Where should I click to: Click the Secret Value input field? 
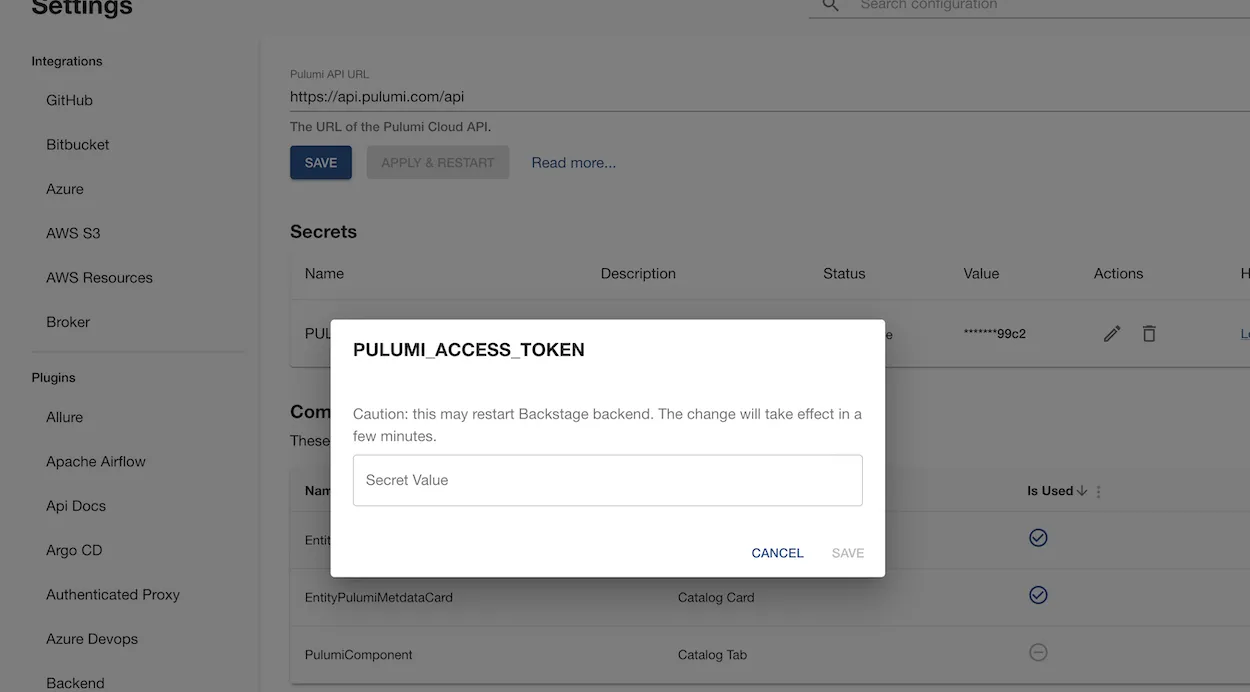pyautogui.click(x=607, y=480)
